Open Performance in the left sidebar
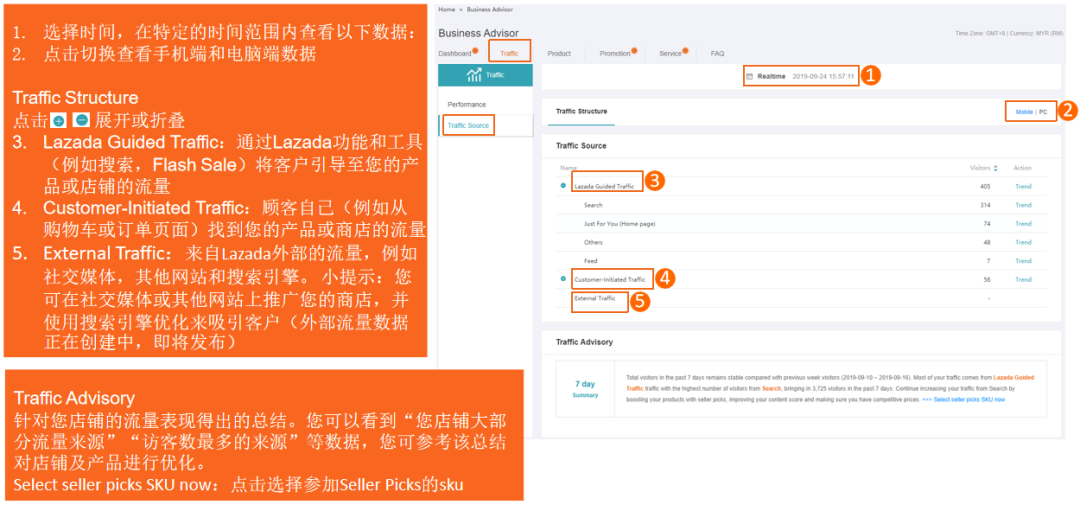 click(466, 105)
